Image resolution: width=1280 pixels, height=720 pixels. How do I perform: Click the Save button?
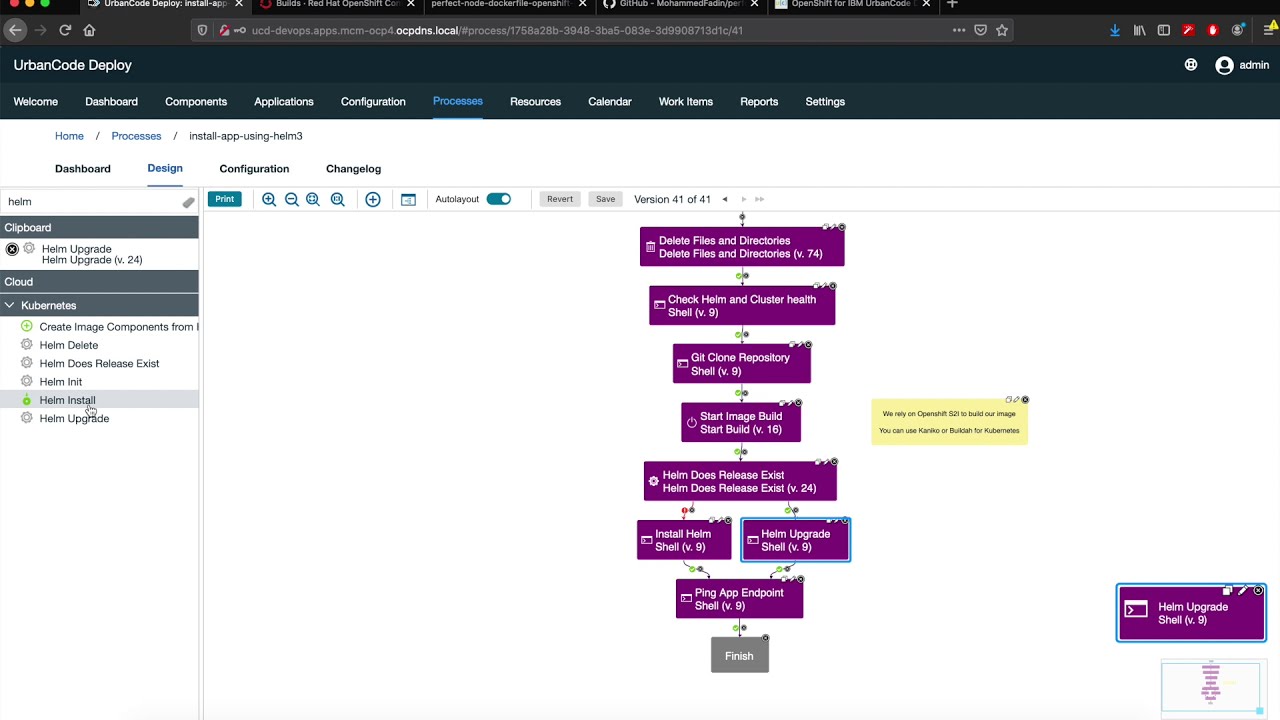tap(605, 199)
